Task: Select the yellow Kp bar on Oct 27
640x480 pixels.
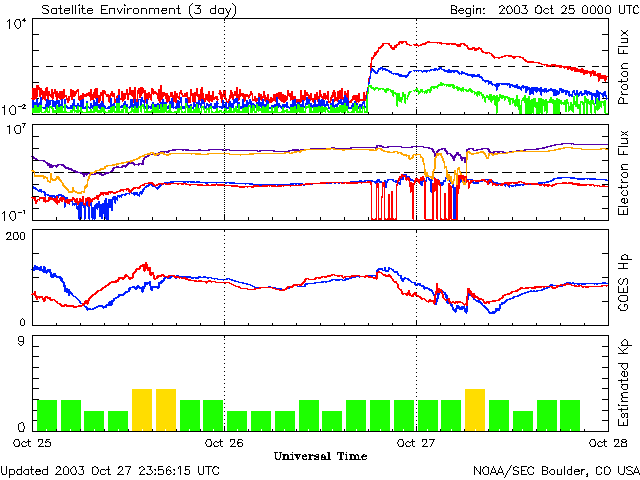Action: [x=475, y=410]
